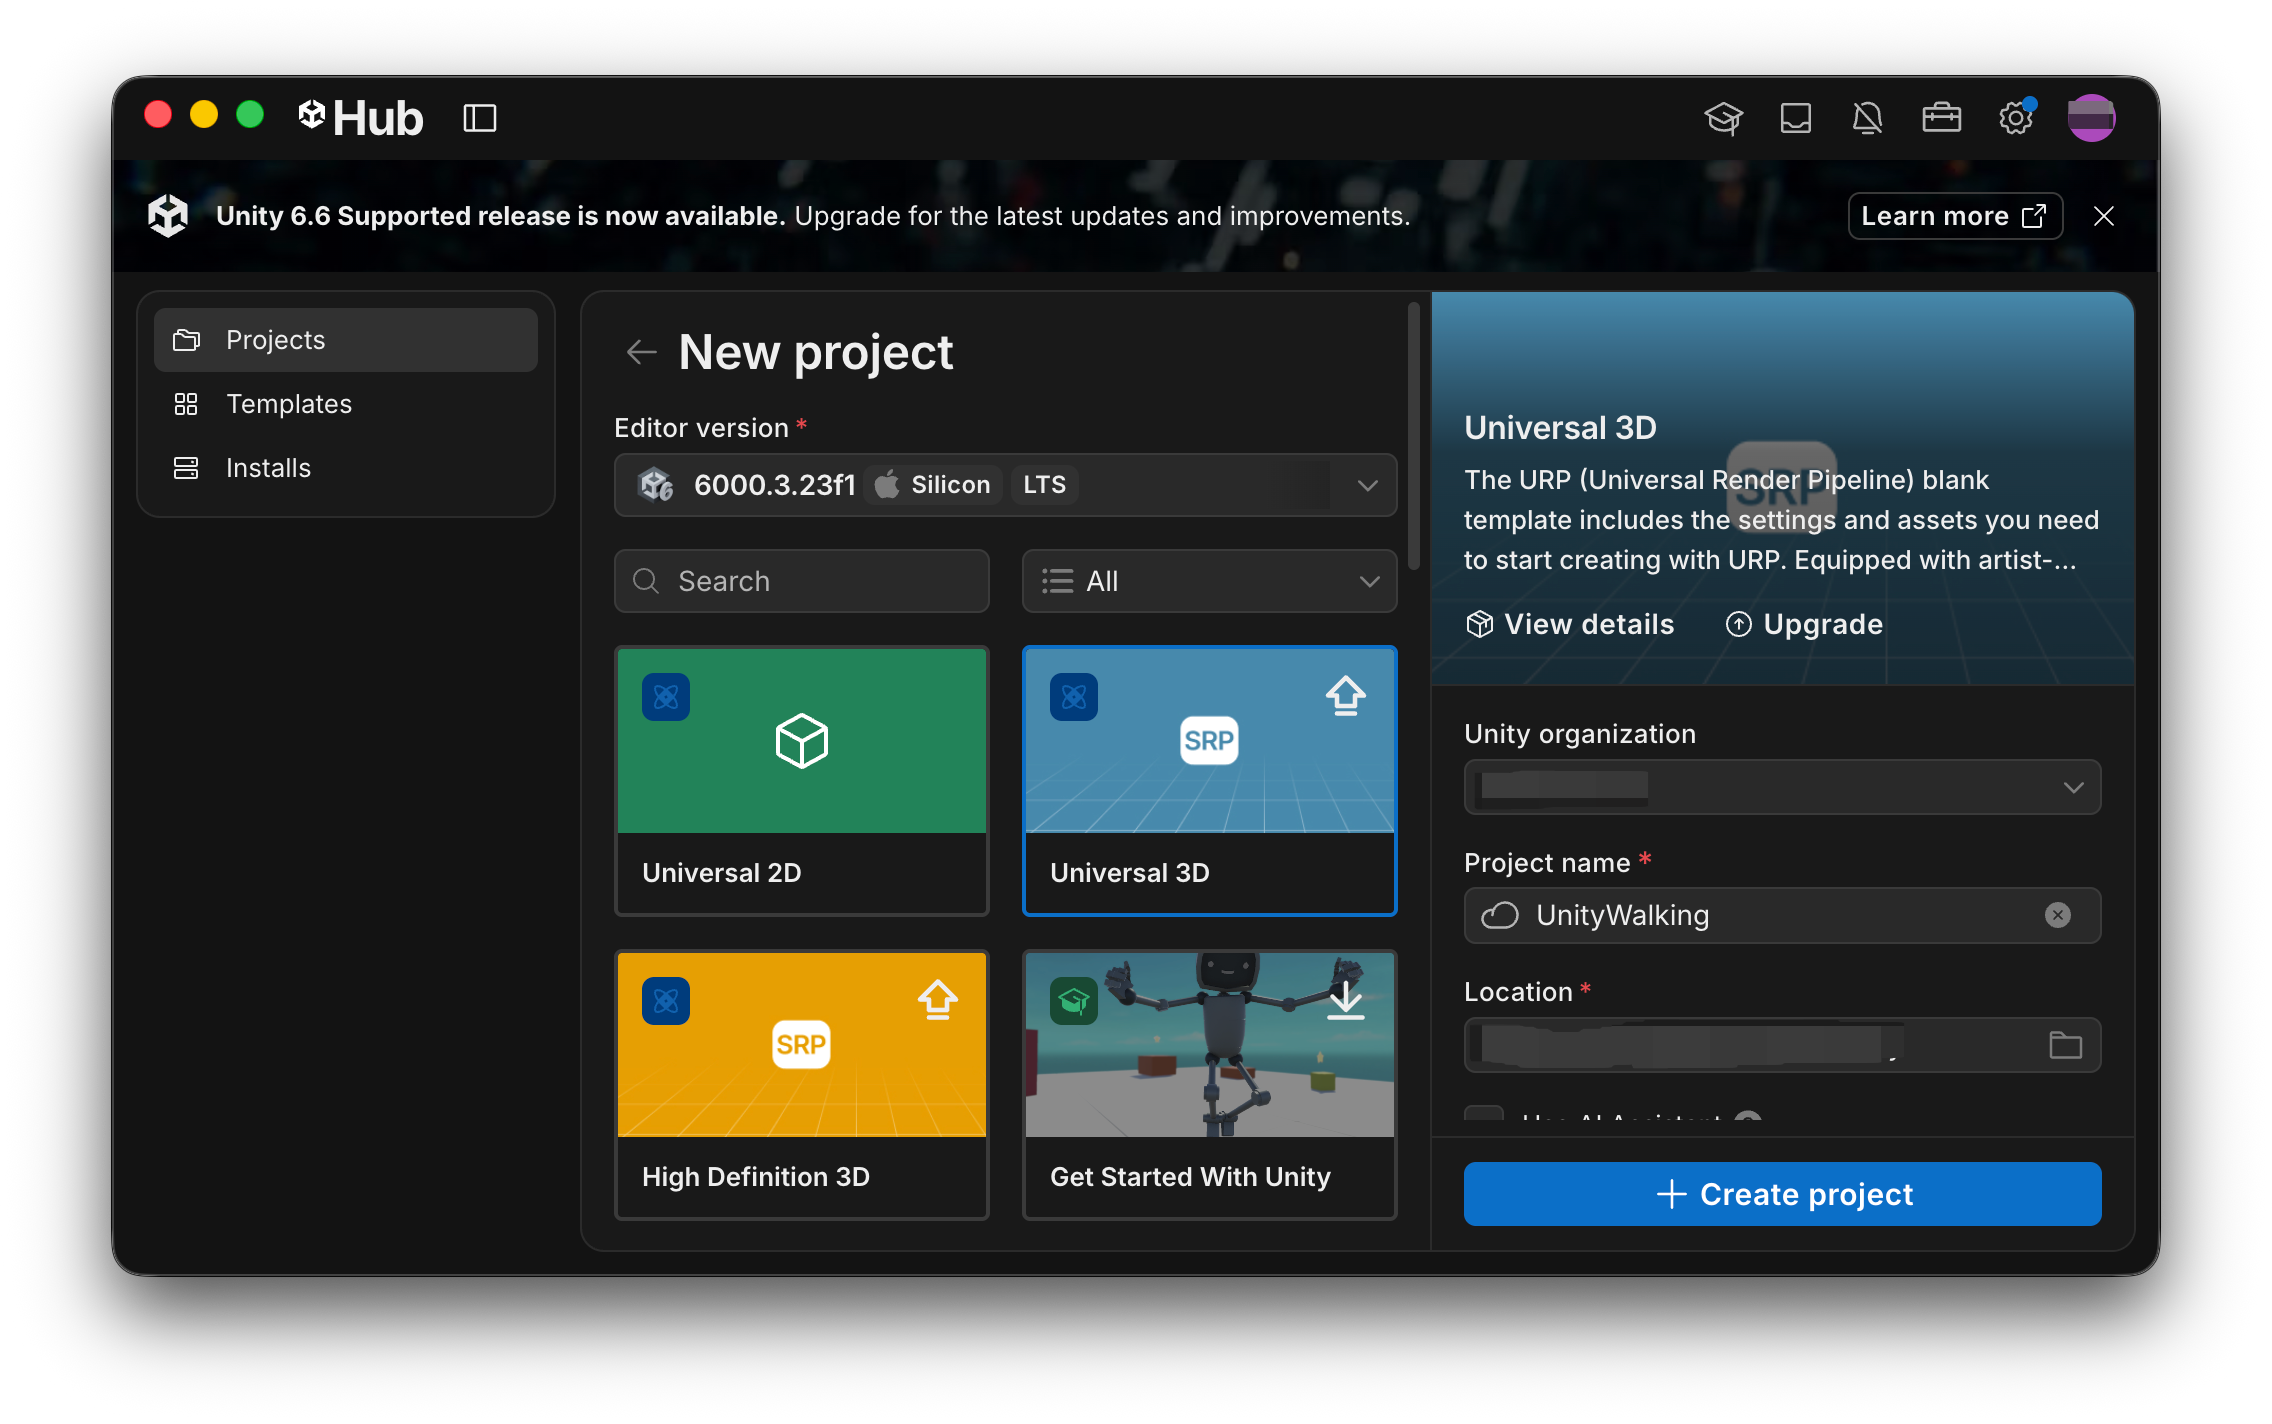Expand the Unity organization dropdown
This screenshot has height=1424, width=2272.
pyautogui.click(x=1782, y=787)
